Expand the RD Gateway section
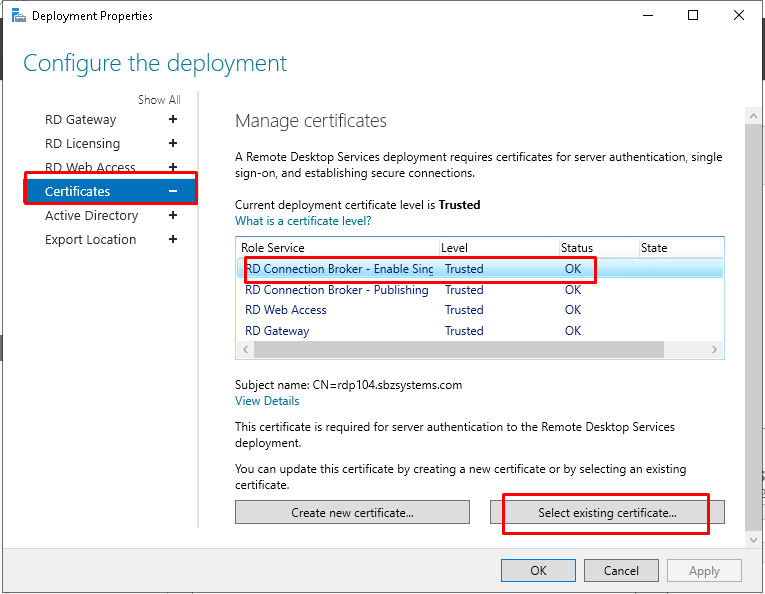The height and width of the screenshot is (594, 765). coord(173,119)
